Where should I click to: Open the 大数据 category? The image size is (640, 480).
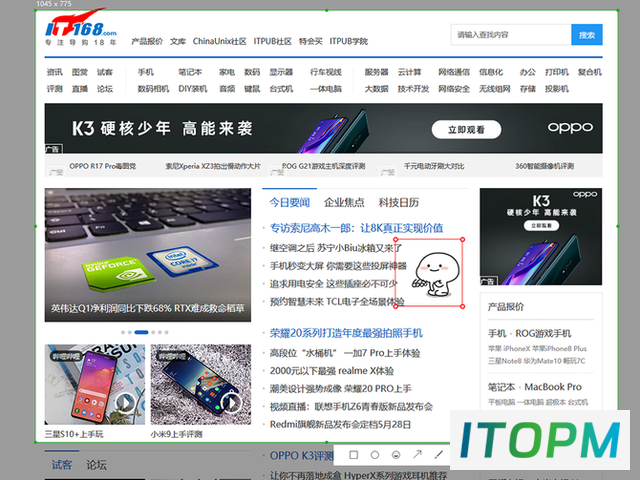[x=376, y=89]
